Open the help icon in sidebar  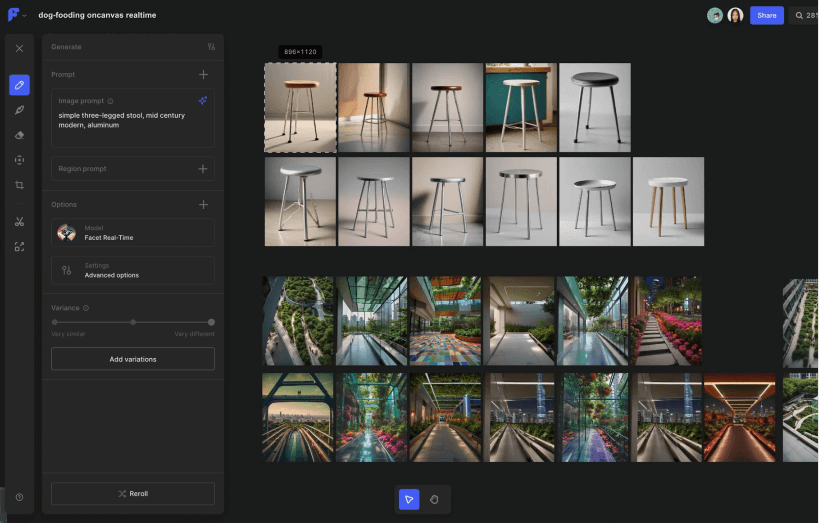[19, 497]
